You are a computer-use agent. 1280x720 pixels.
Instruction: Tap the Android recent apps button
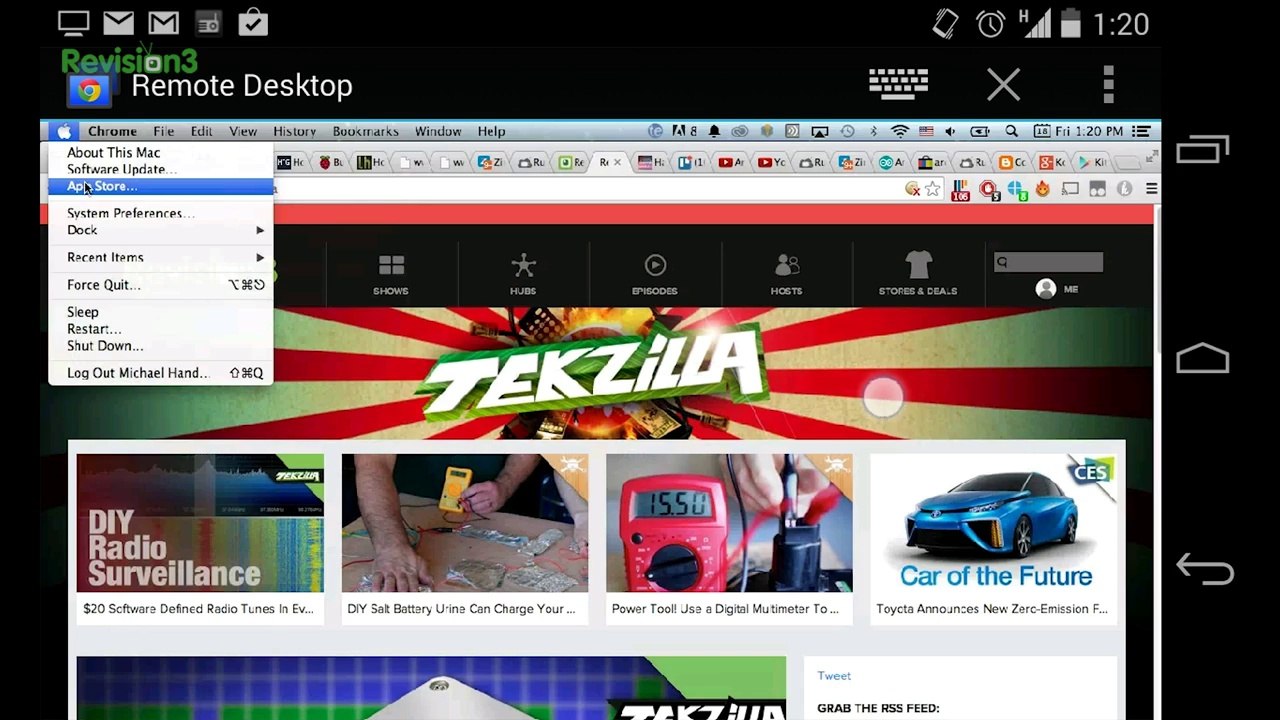[1202, 149]
